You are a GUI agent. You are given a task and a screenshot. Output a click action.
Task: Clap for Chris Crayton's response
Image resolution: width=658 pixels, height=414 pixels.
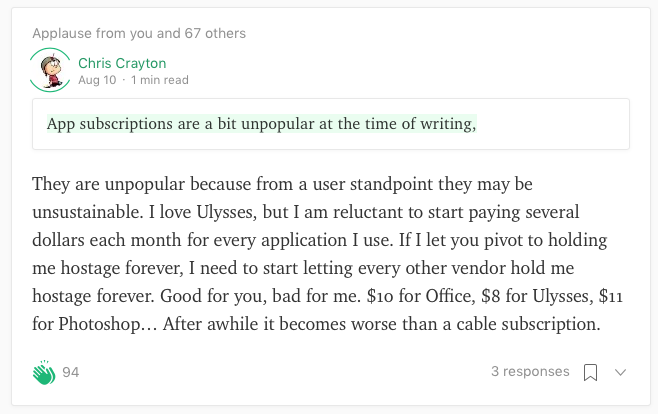tap(43, 373)
